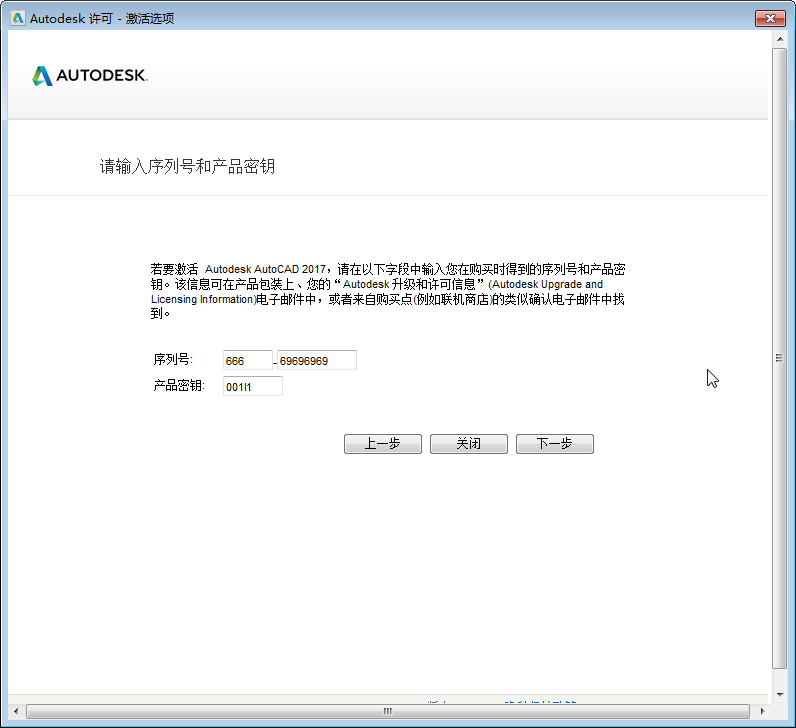Viewport: 796px width, 728px height.
Task: Focus the serial number prefix field 666
Action: [248, 360]
